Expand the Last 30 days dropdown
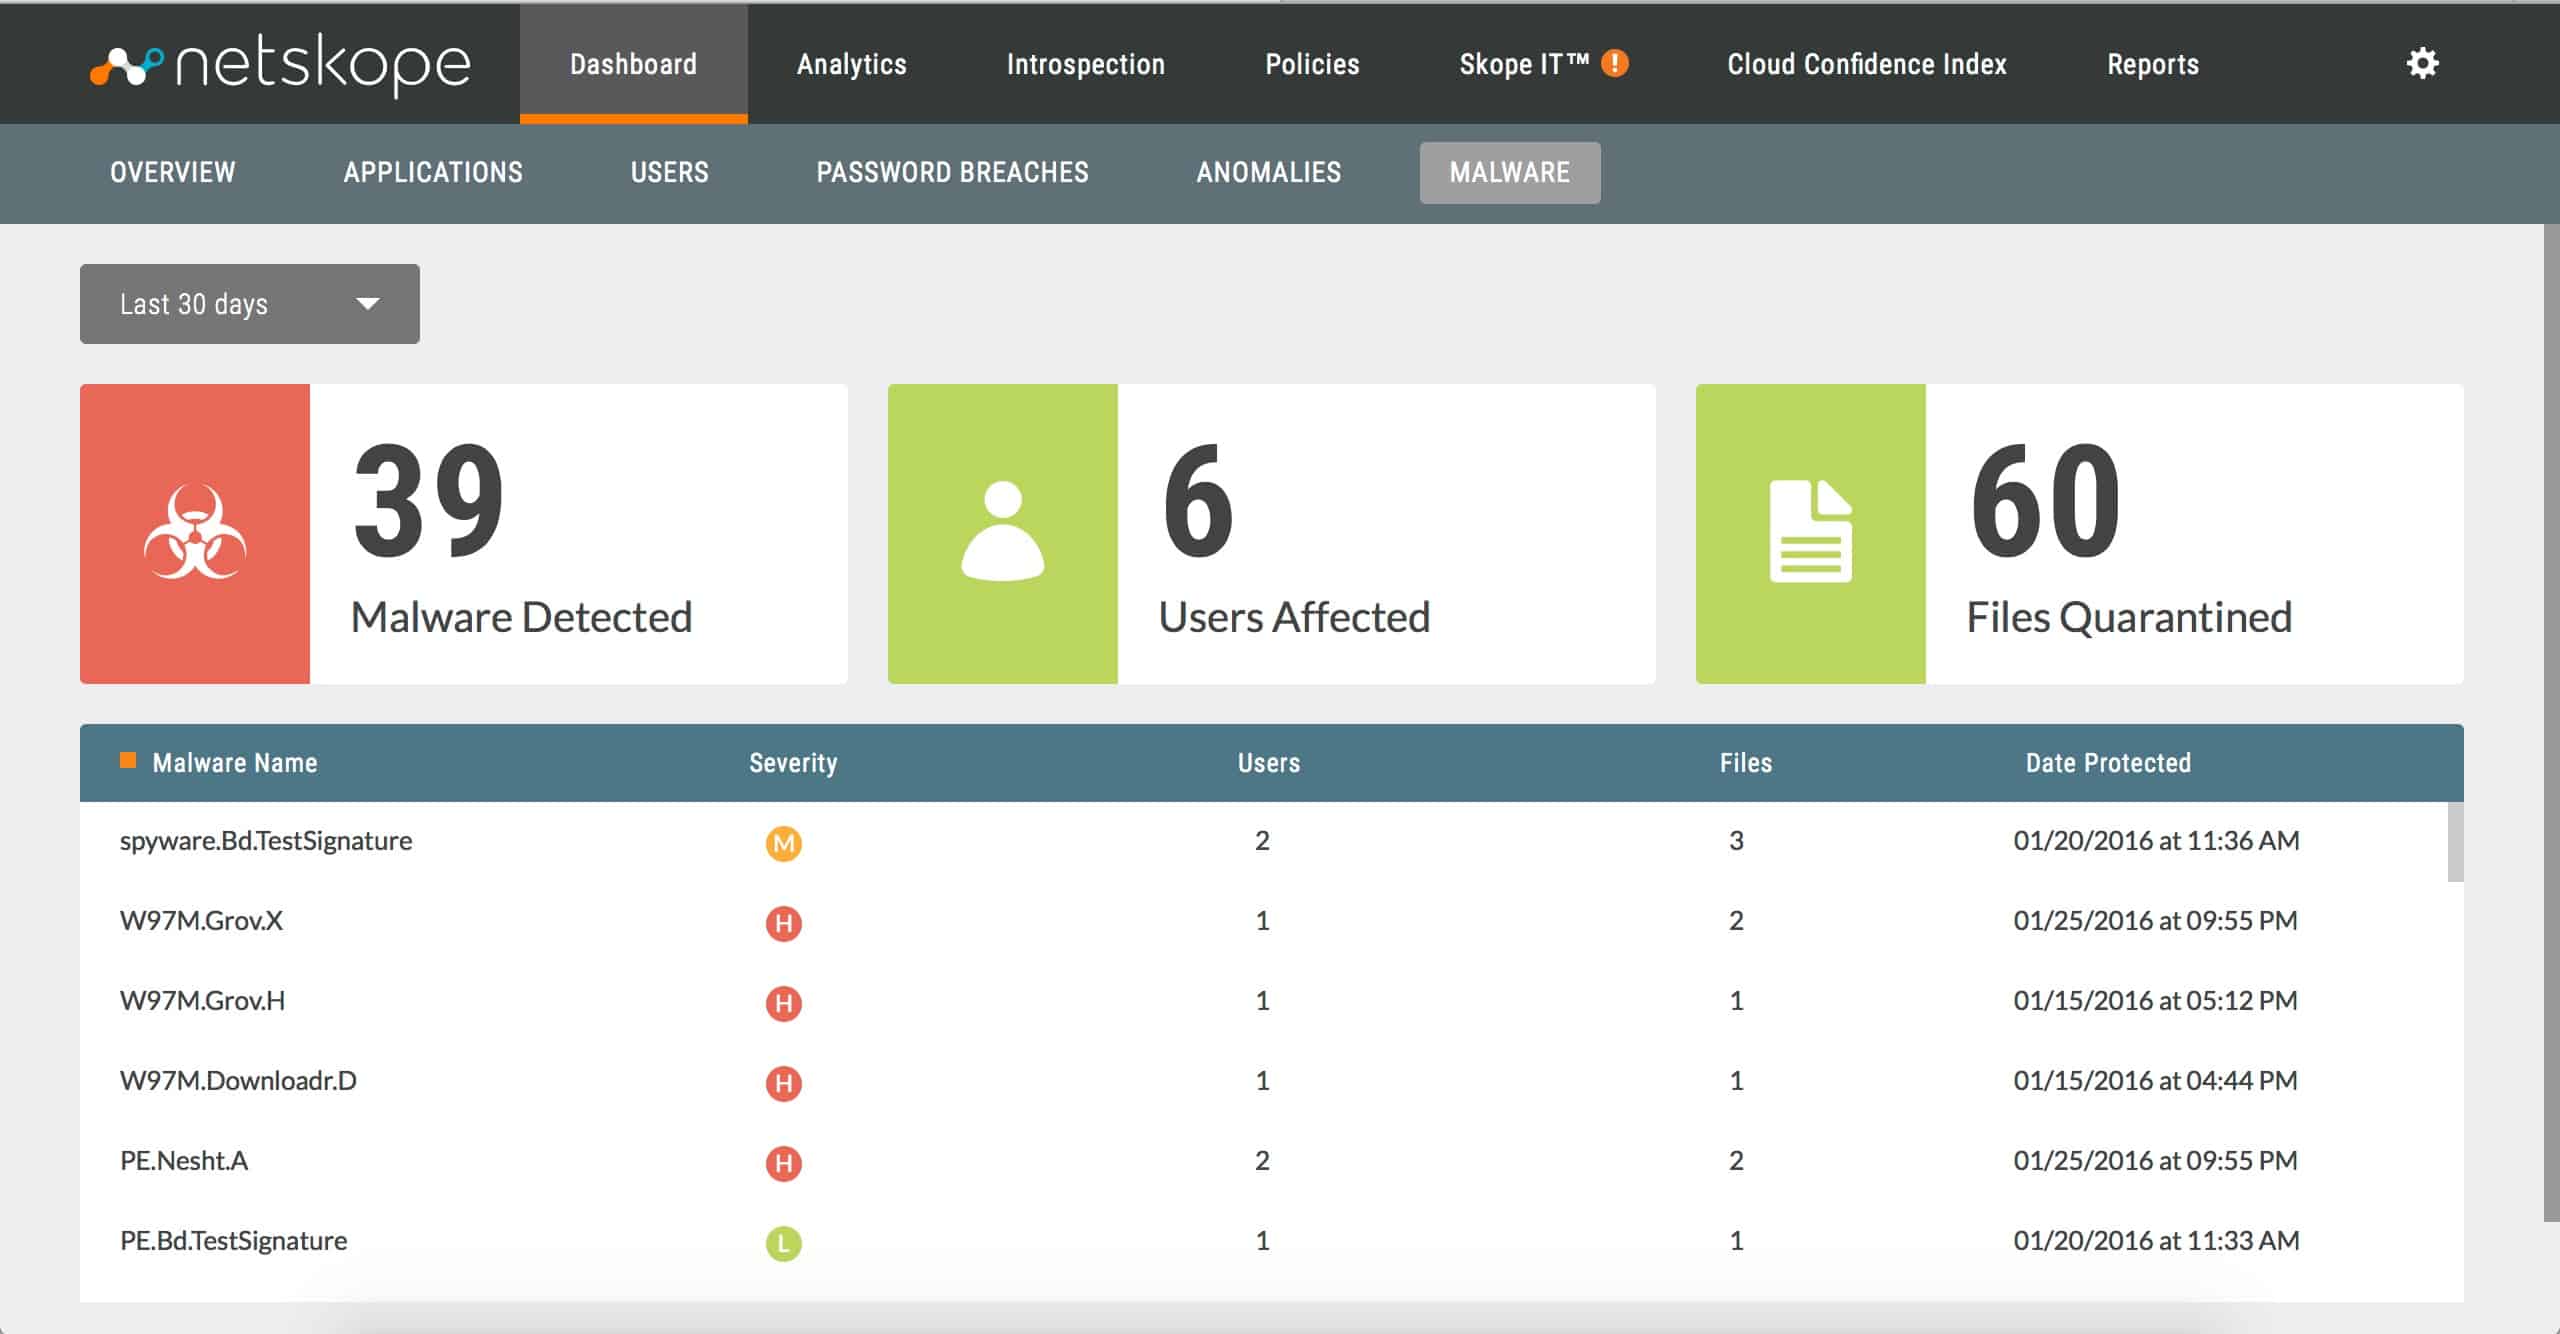The width and height of the screenshot is (2560, 1334). (250, 304)
